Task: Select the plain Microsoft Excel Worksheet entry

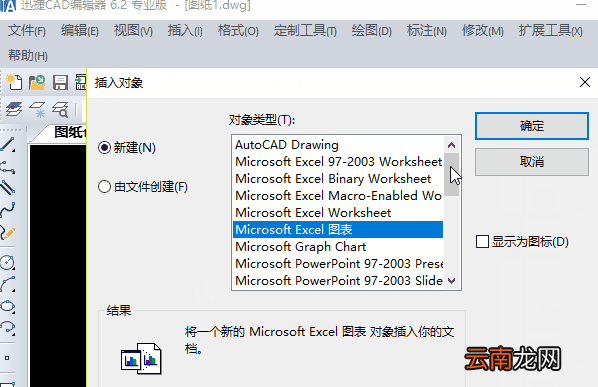Action: pos(338,213)
